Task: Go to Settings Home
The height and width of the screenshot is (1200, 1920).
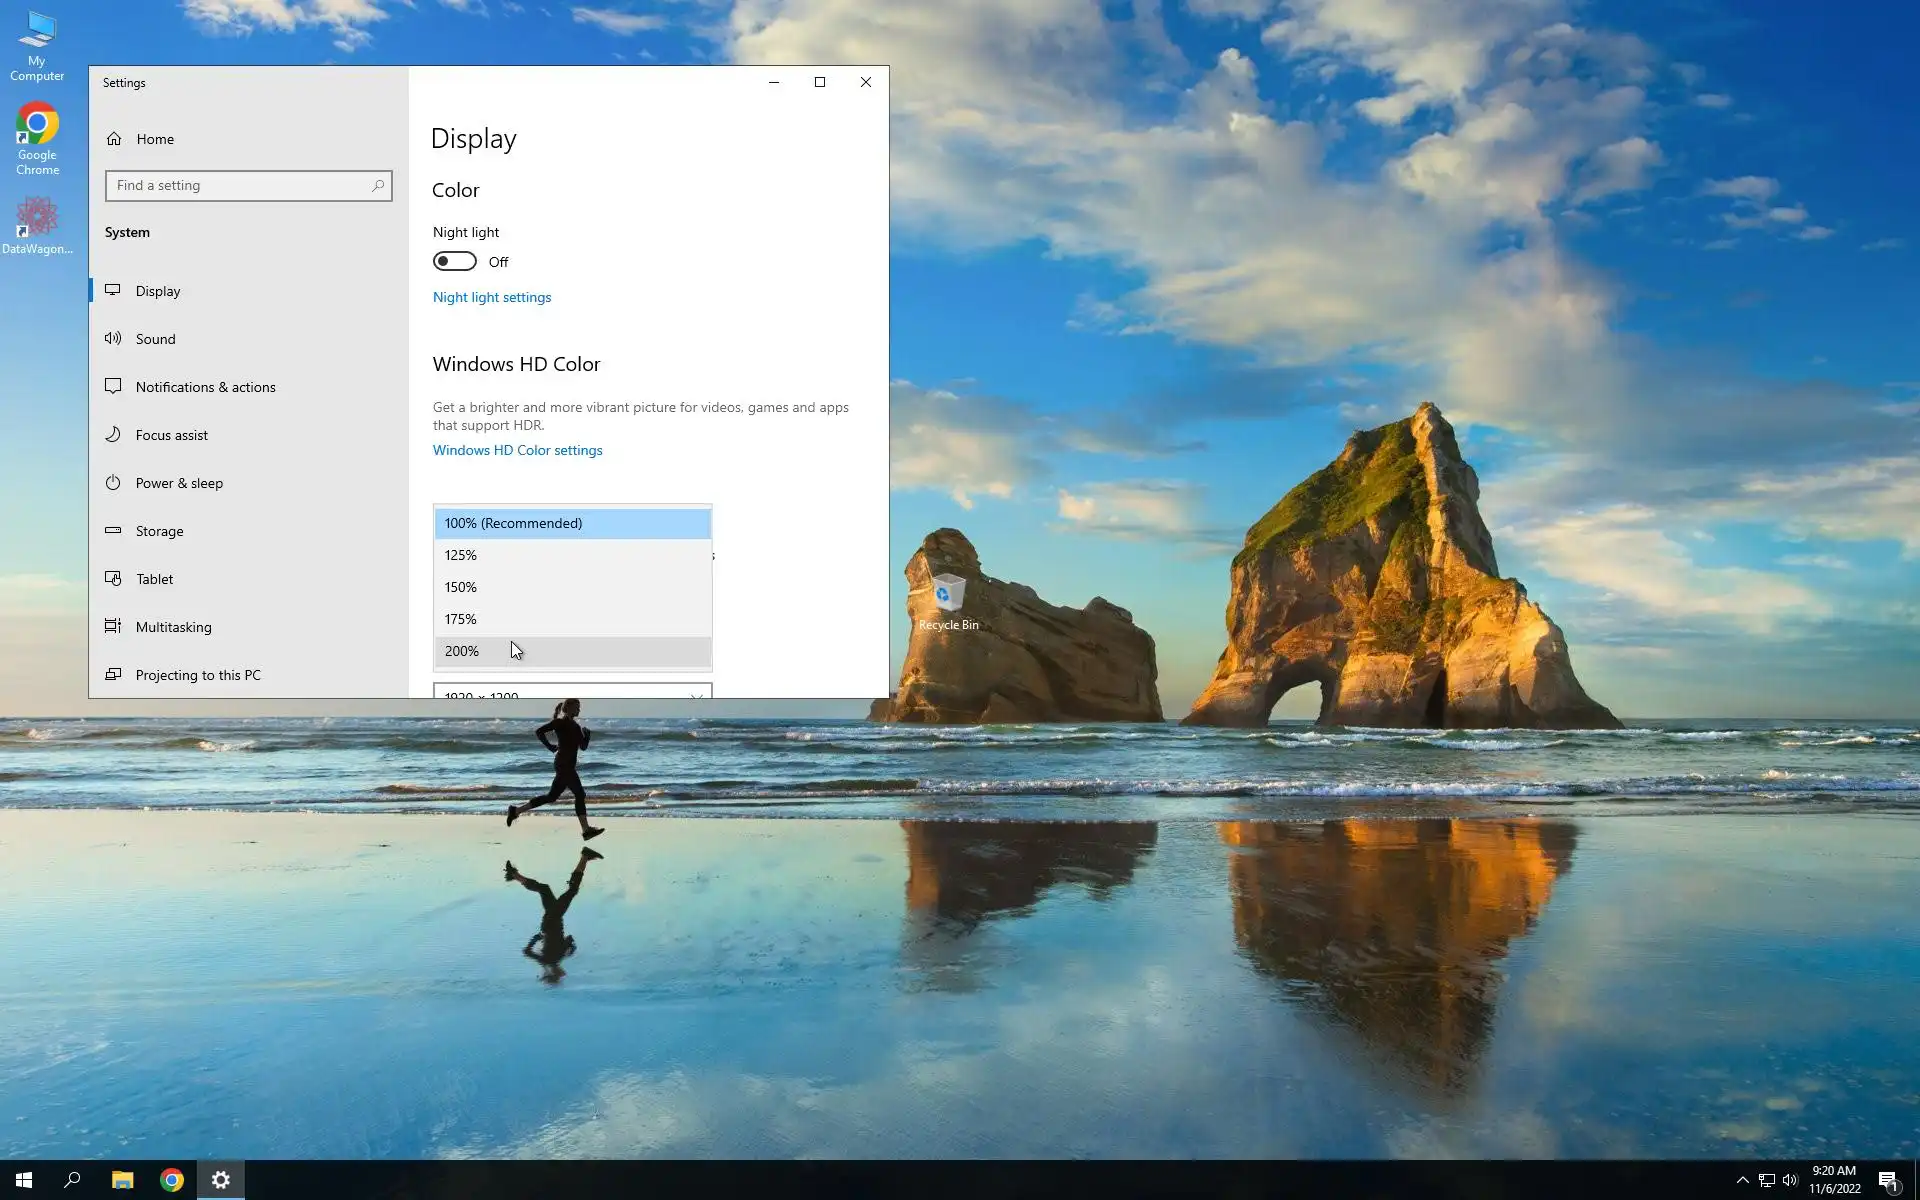Action: tap(154, 139)
